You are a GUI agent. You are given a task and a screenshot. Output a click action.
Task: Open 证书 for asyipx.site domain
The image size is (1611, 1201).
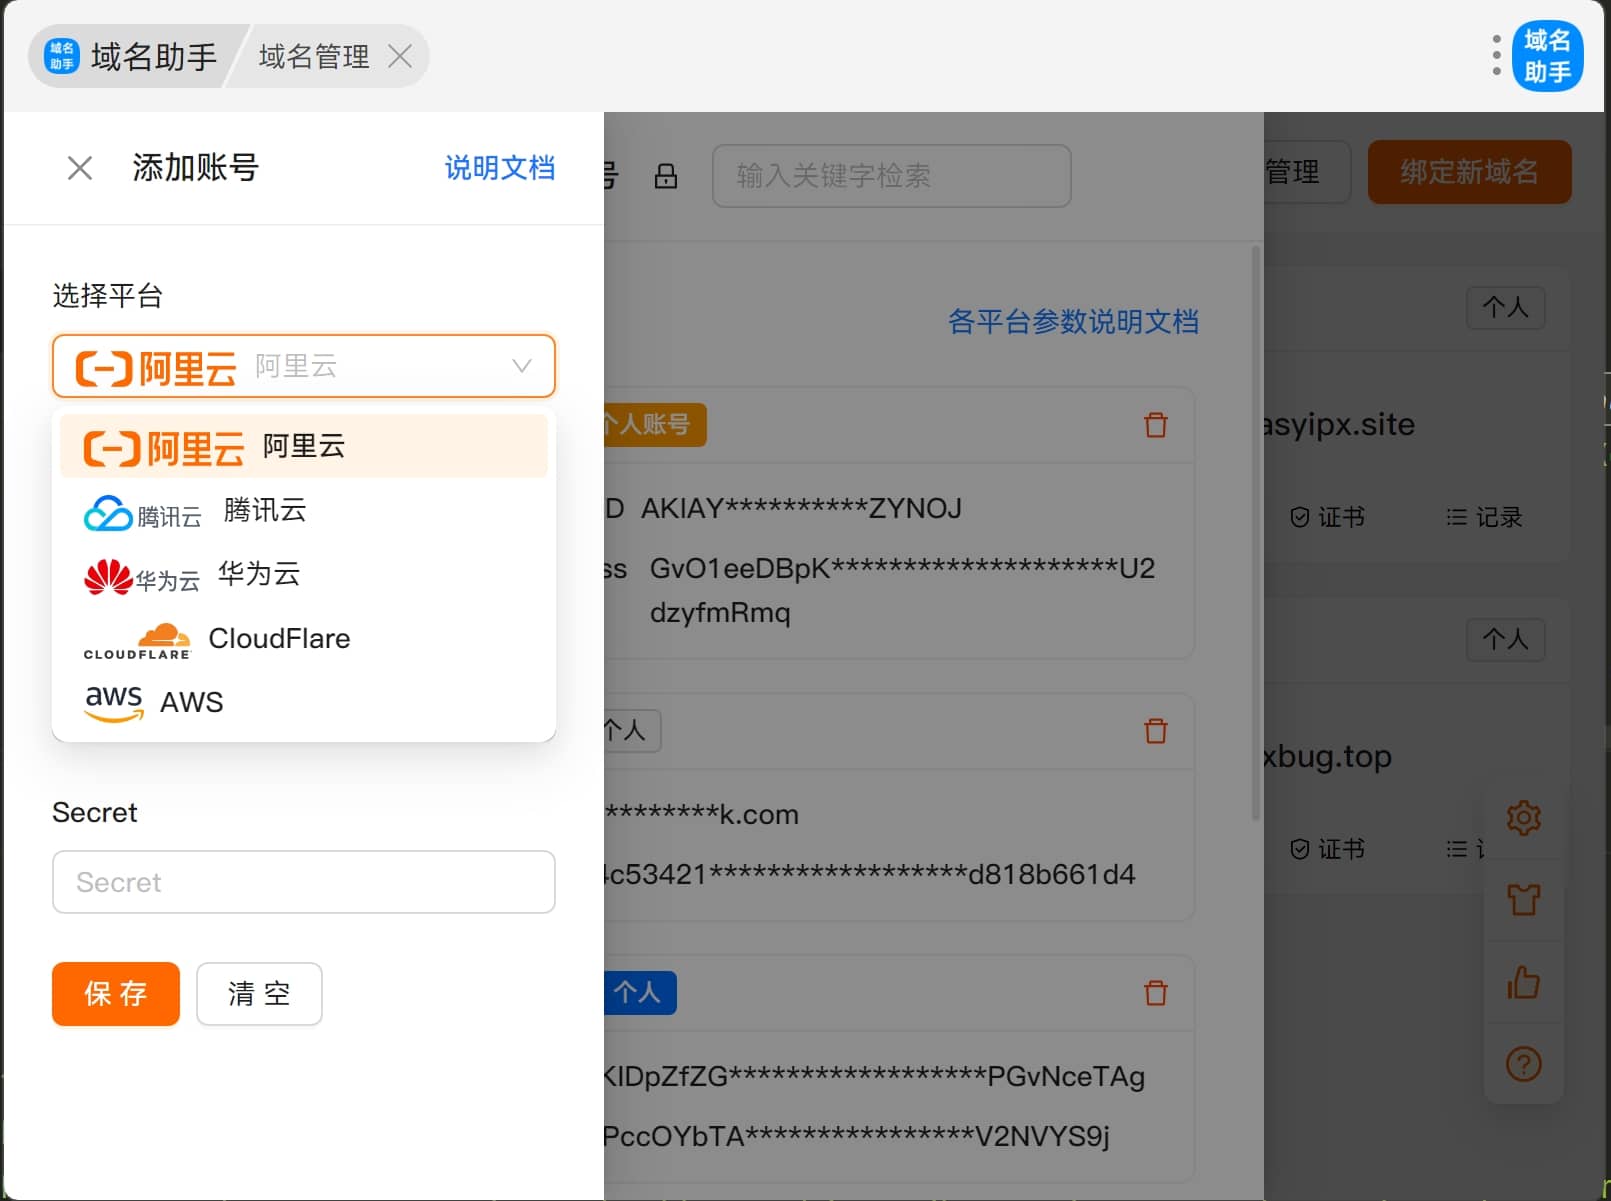1327,517
